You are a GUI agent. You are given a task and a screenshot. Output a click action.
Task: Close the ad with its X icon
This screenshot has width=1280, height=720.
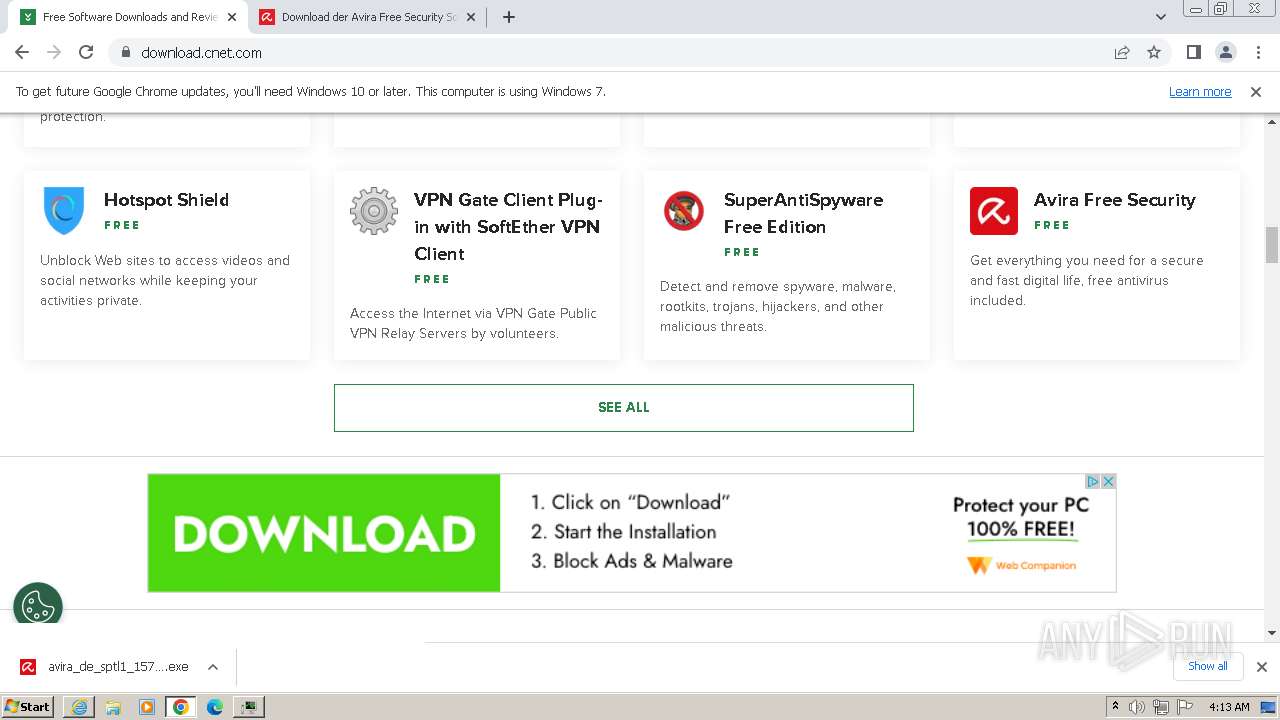pyautogui.click(x=1108, y=481)
